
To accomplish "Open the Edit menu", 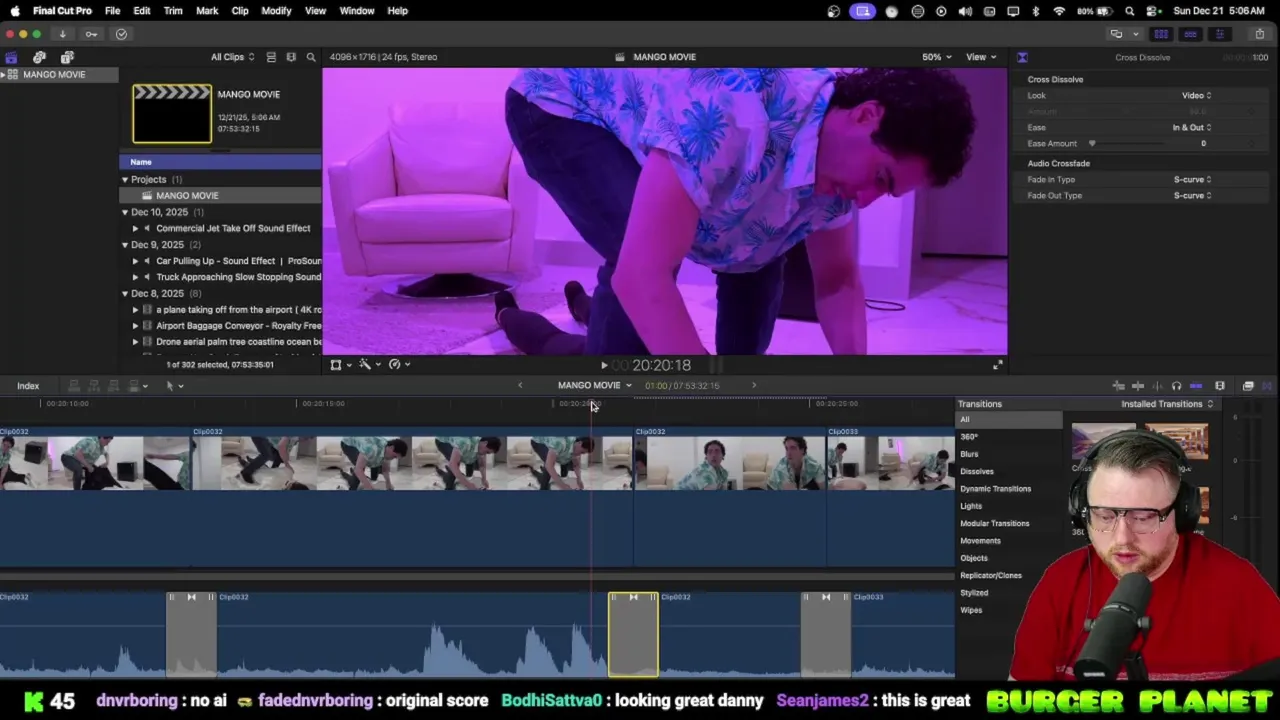I will [x=142, y=11].
